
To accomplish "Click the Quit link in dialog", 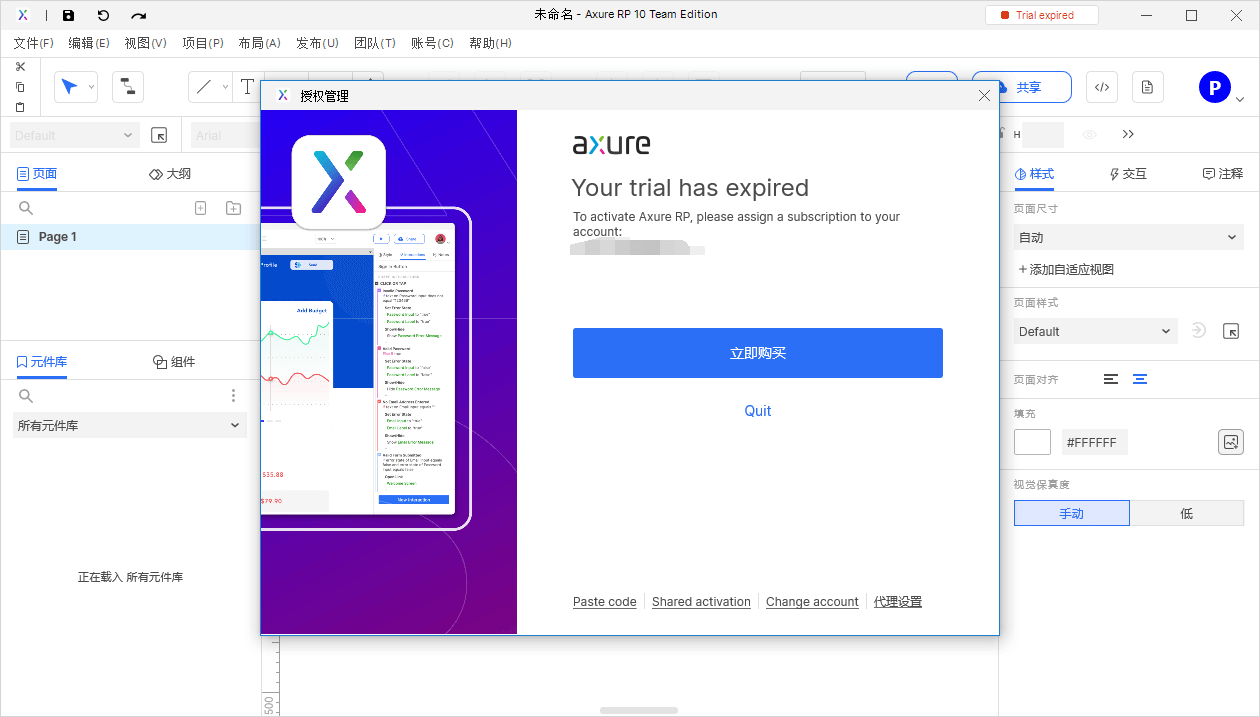I will [758, 411].
